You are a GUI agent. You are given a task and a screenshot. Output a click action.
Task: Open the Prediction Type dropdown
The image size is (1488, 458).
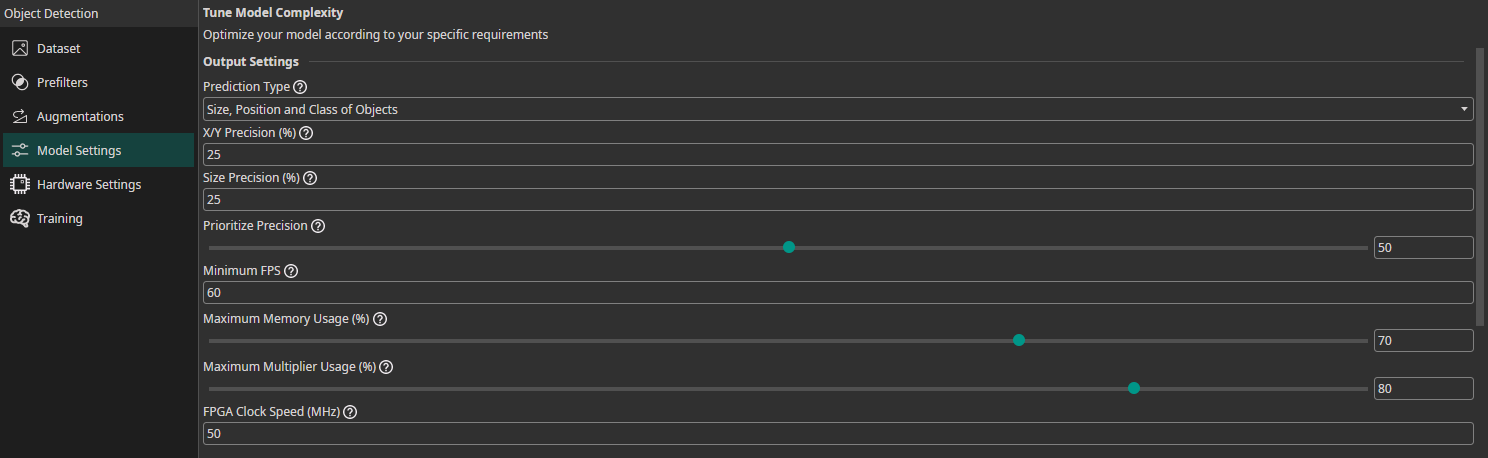coord(838,109)
